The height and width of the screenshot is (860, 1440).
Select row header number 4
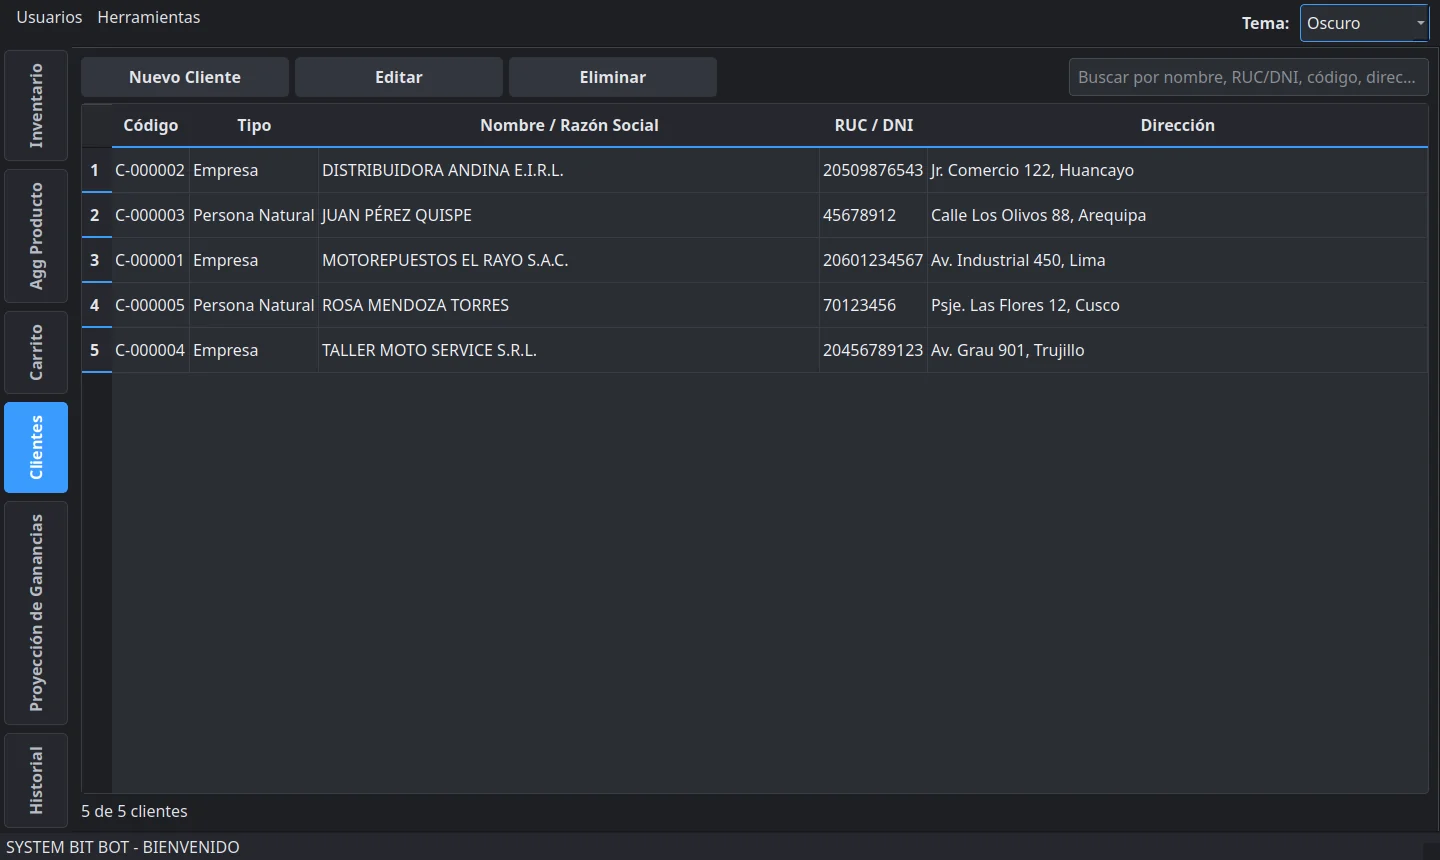(96, 305)
